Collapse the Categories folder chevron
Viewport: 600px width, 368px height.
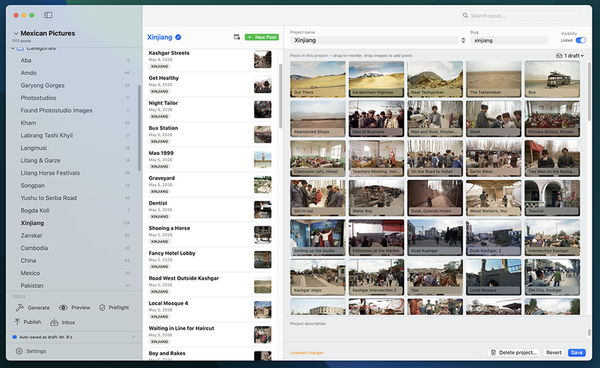click(x=13, y=49)
